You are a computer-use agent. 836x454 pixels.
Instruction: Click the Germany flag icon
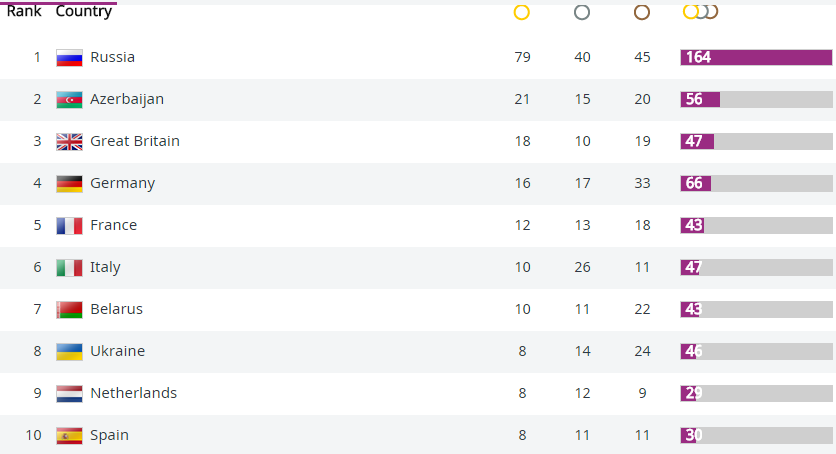point(69,184)
